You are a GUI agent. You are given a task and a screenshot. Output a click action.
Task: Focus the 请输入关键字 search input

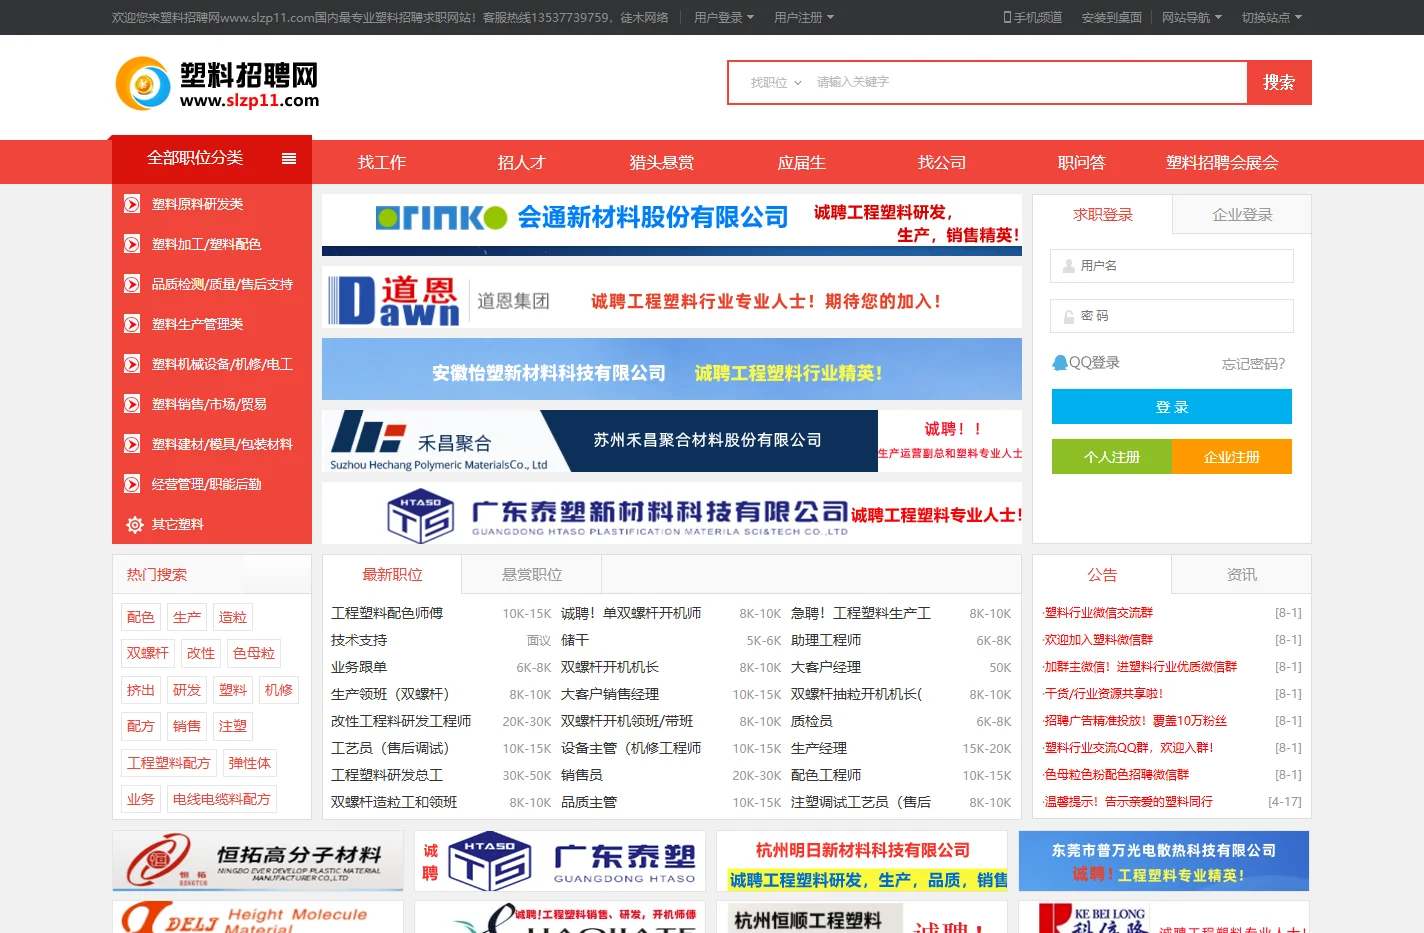click(x=1028, y=83)
